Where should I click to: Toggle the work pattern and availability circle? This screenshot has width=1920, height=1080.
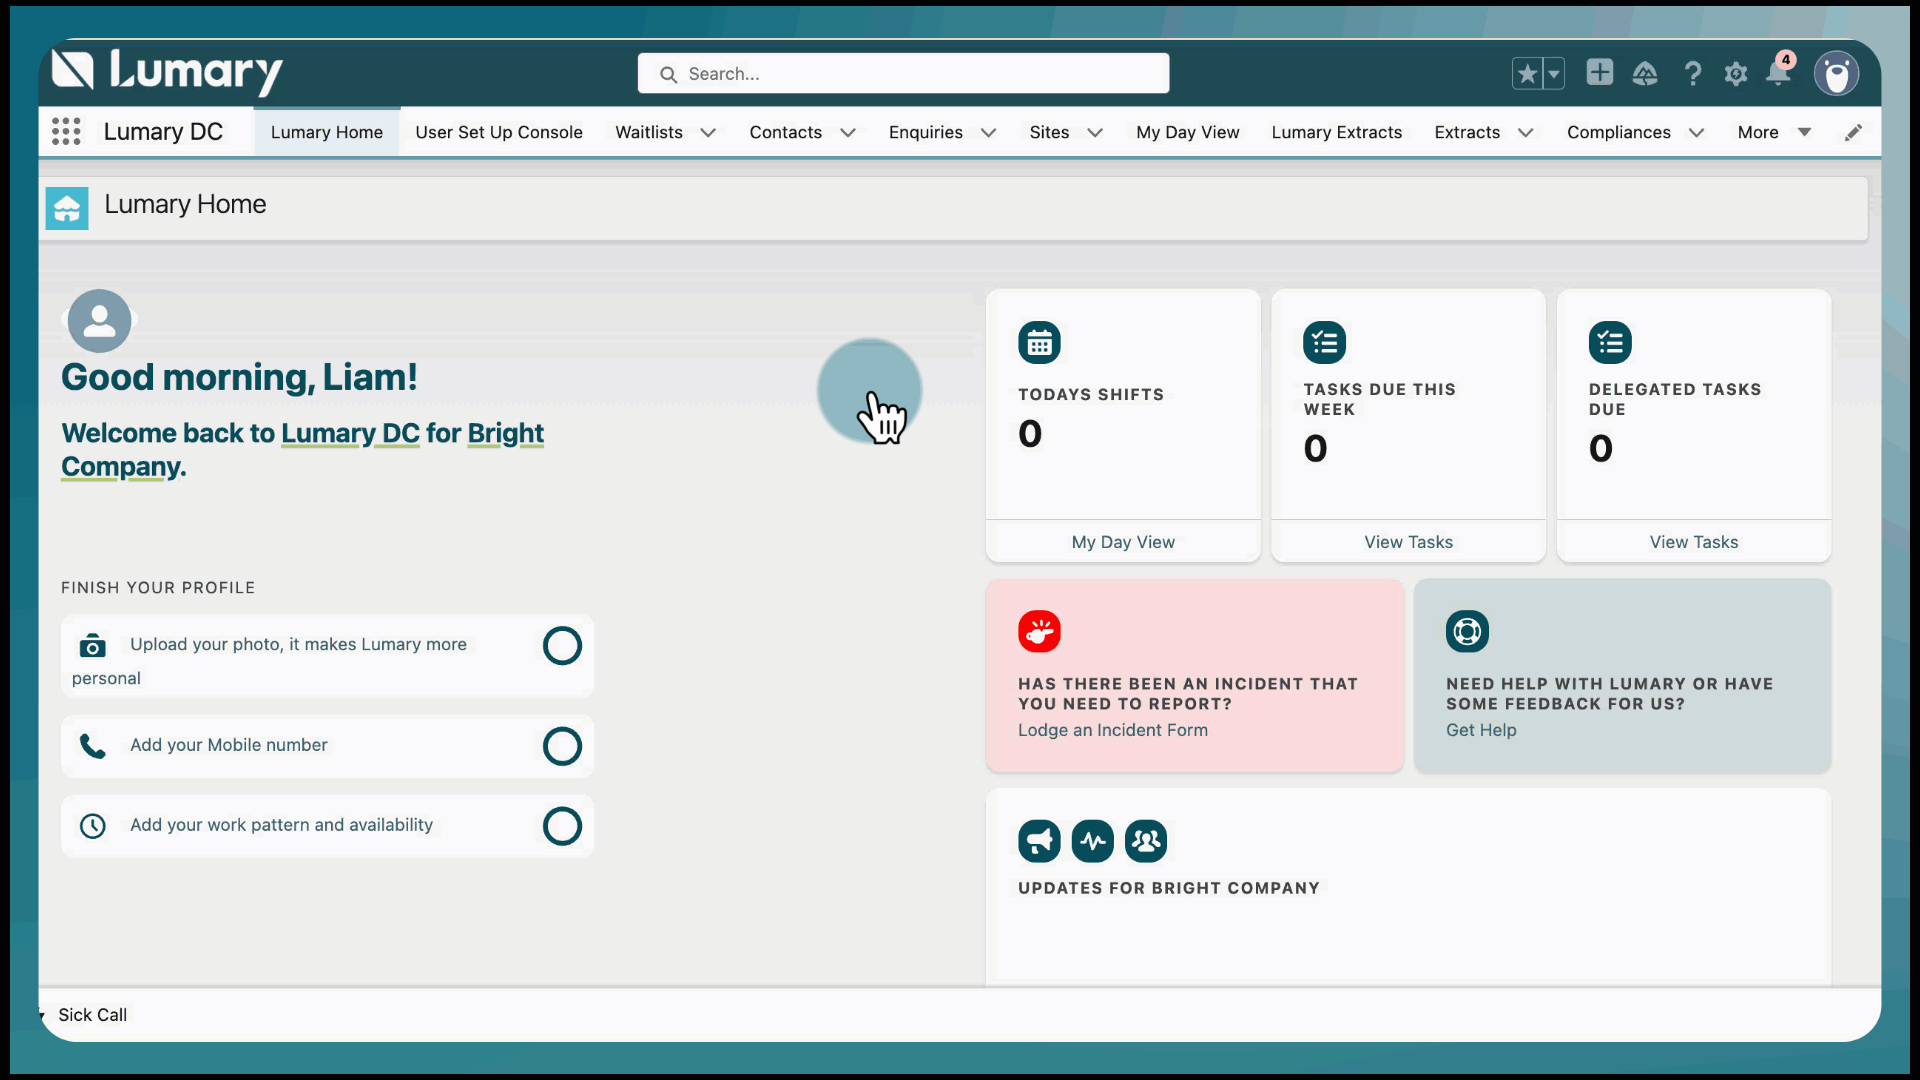pos(562,826)
